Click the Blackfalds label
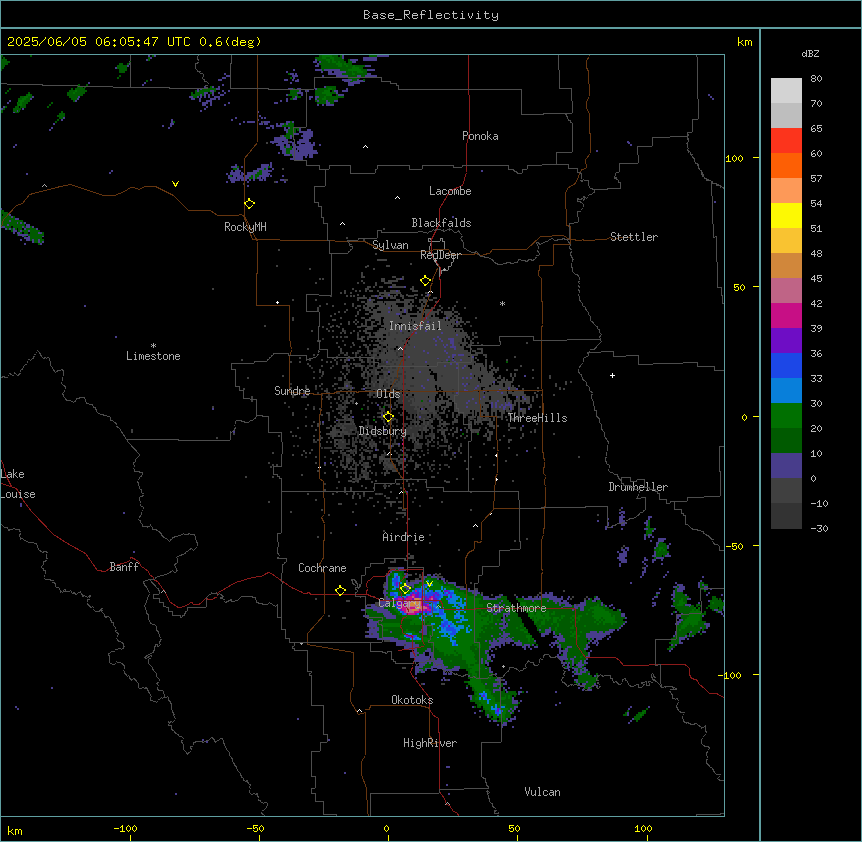The image size is (862, 842). point(441,223)
